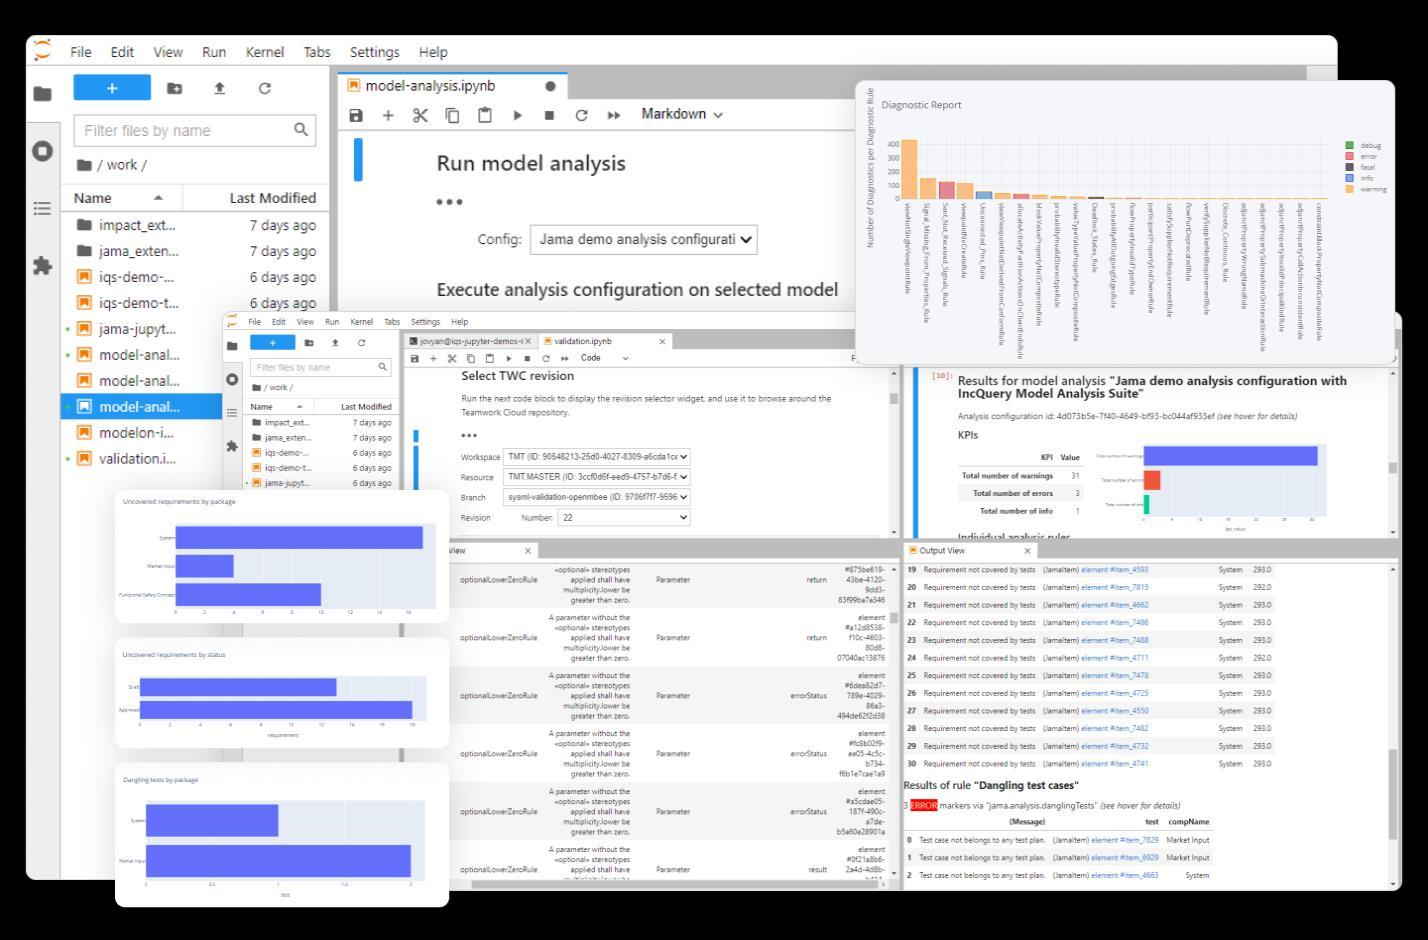Click Filter files by name field in back window
This screenshot has width=1428, height=940.
point(195,130)
